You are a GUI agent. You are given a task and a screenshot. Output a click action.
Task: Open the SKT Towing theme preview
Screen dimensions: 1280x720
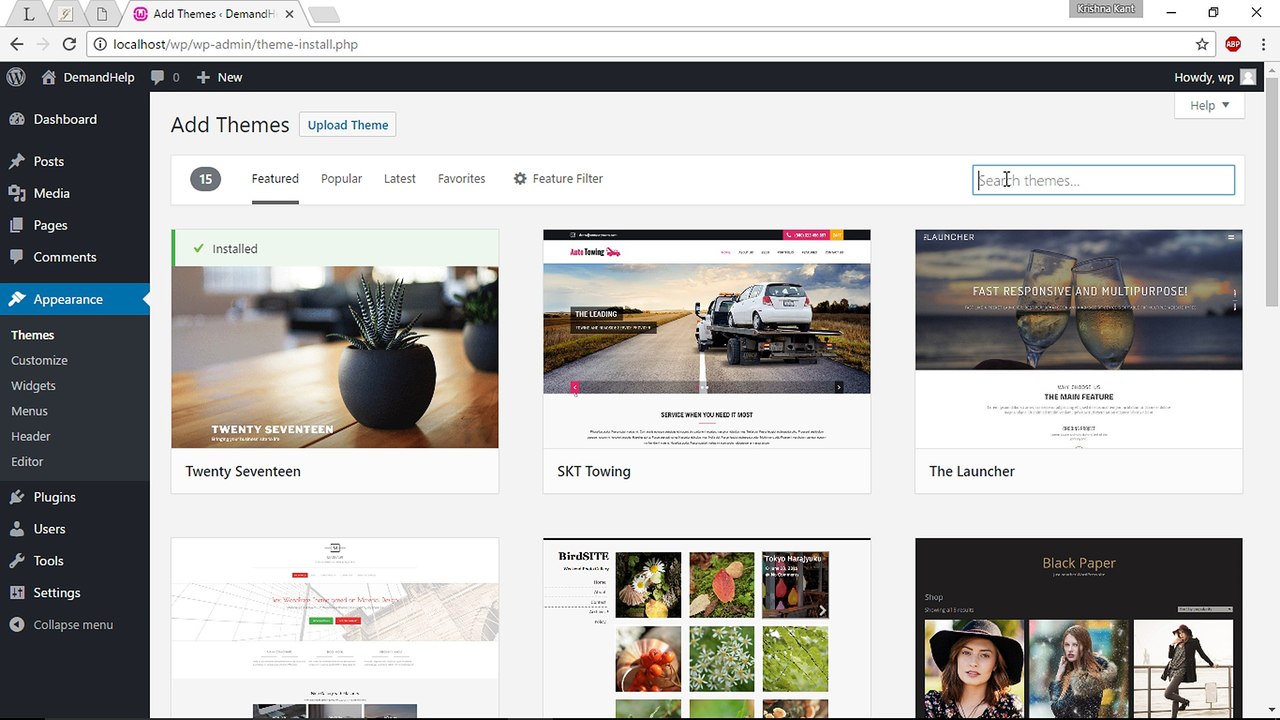(x=707, y=339)
